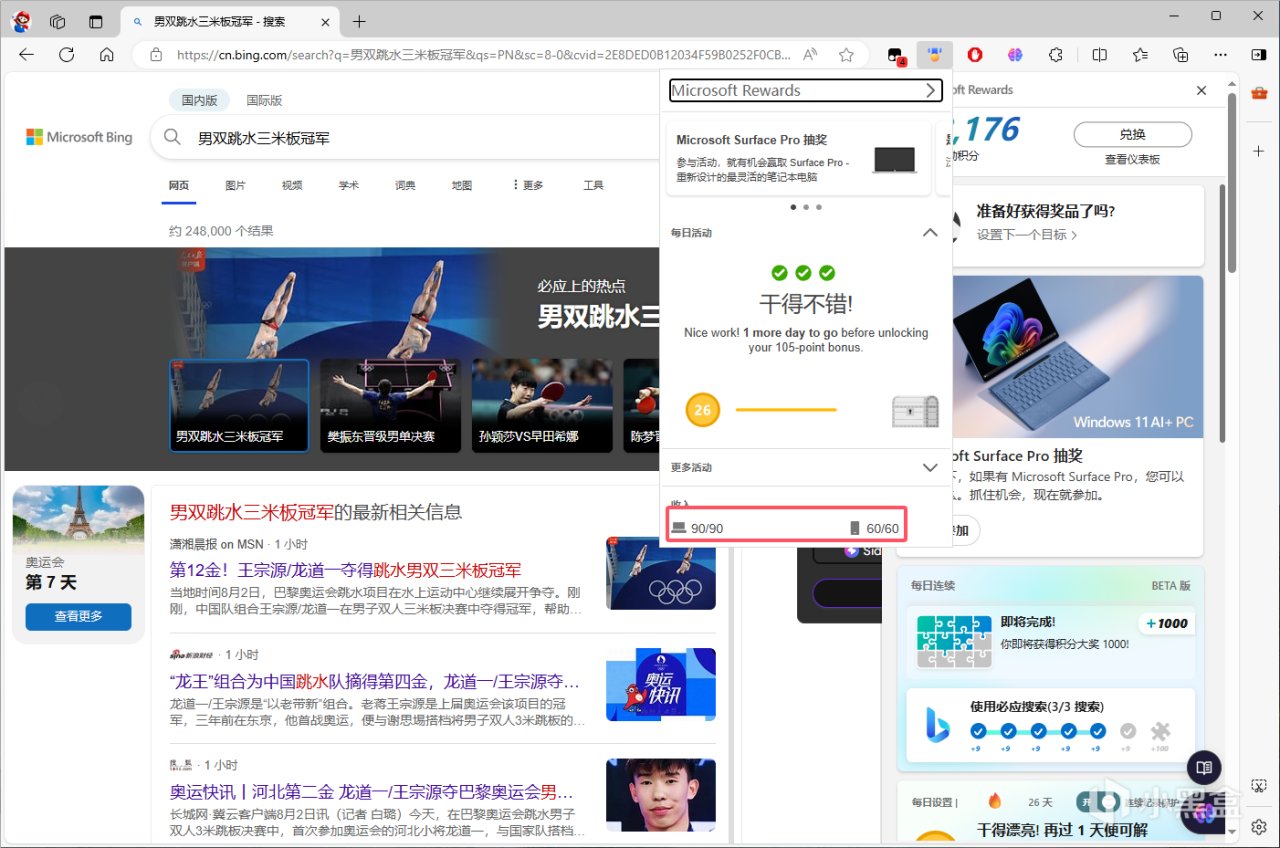This screenshot has height=848, width=1280.
Task: Open a new tab with plus button
Action: (x=359, y=21)
